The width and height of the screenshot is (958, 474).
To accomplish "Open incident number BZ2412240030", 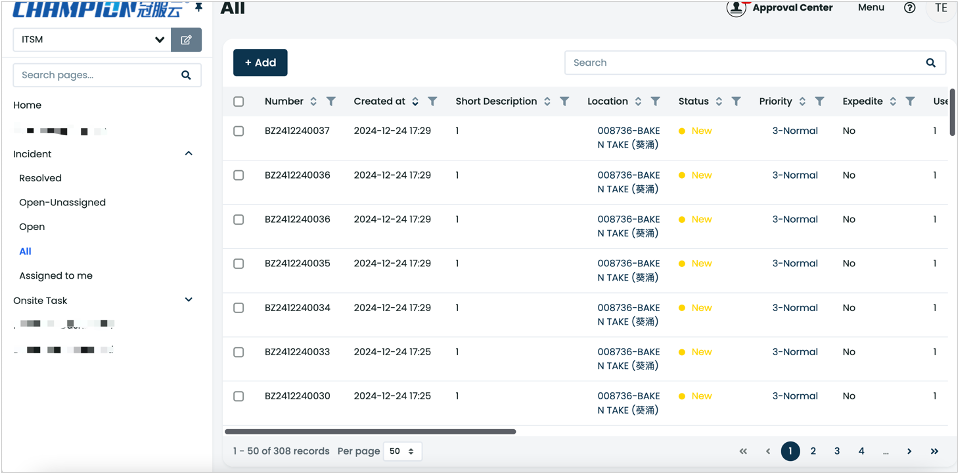I will (298, 396).
